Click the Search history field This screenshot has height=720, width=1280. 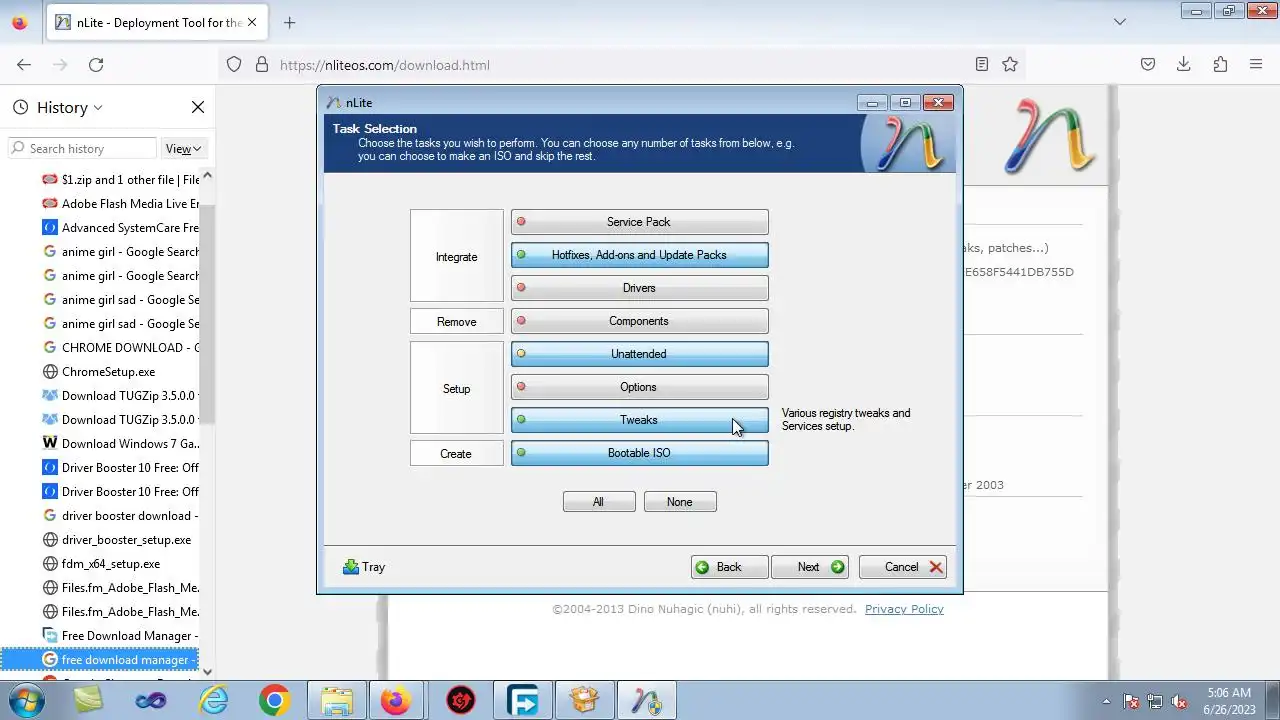click(82, 148)
